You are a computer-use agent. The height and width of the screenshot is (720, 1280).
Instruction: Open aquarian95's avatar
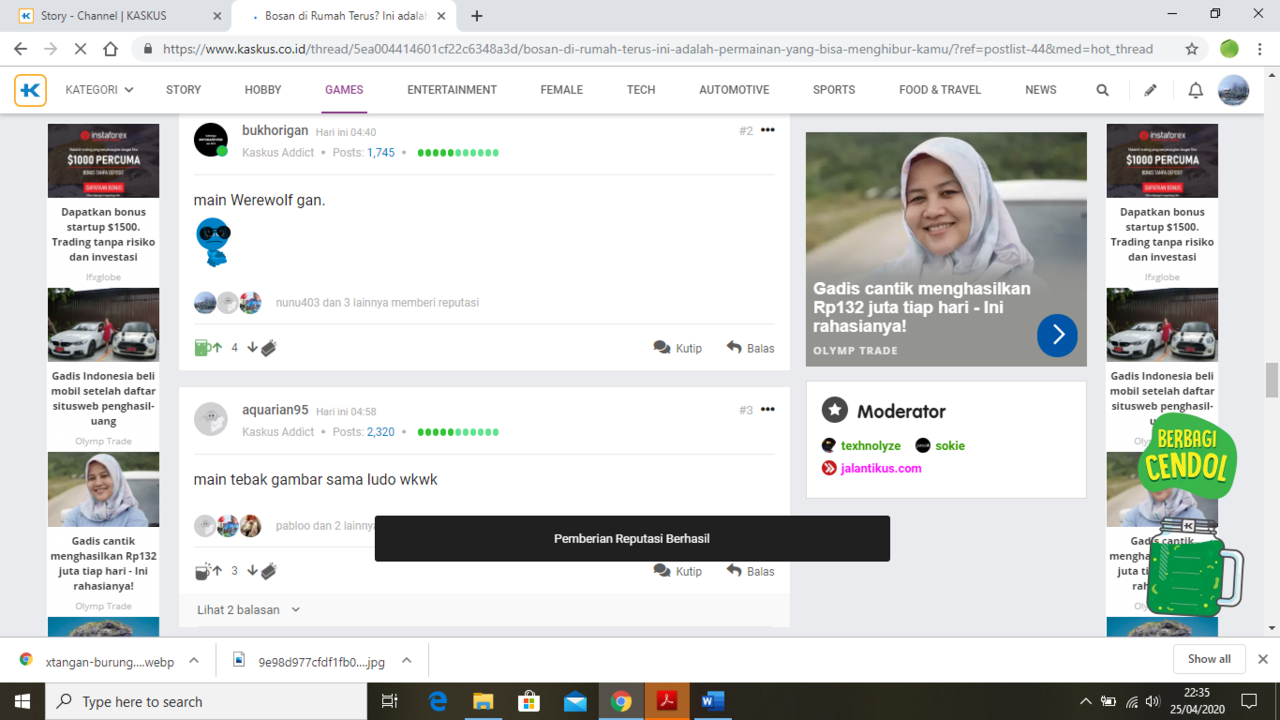(x=211, y=419)
